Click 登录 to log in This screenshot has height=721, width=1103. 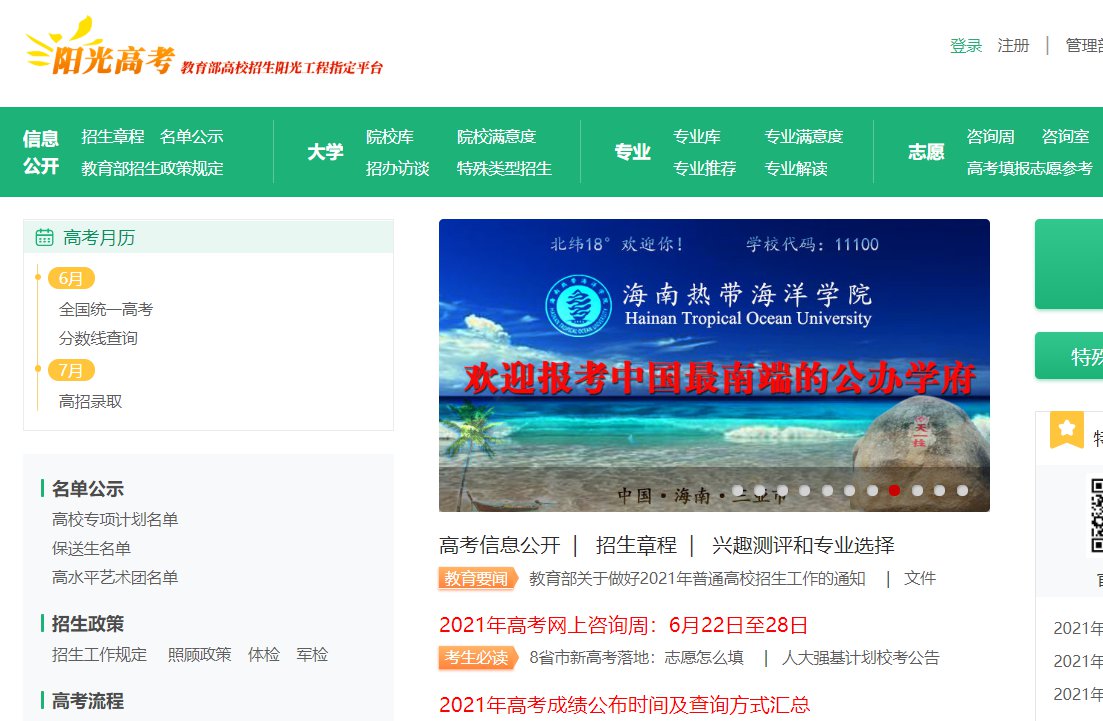point(965,46)
